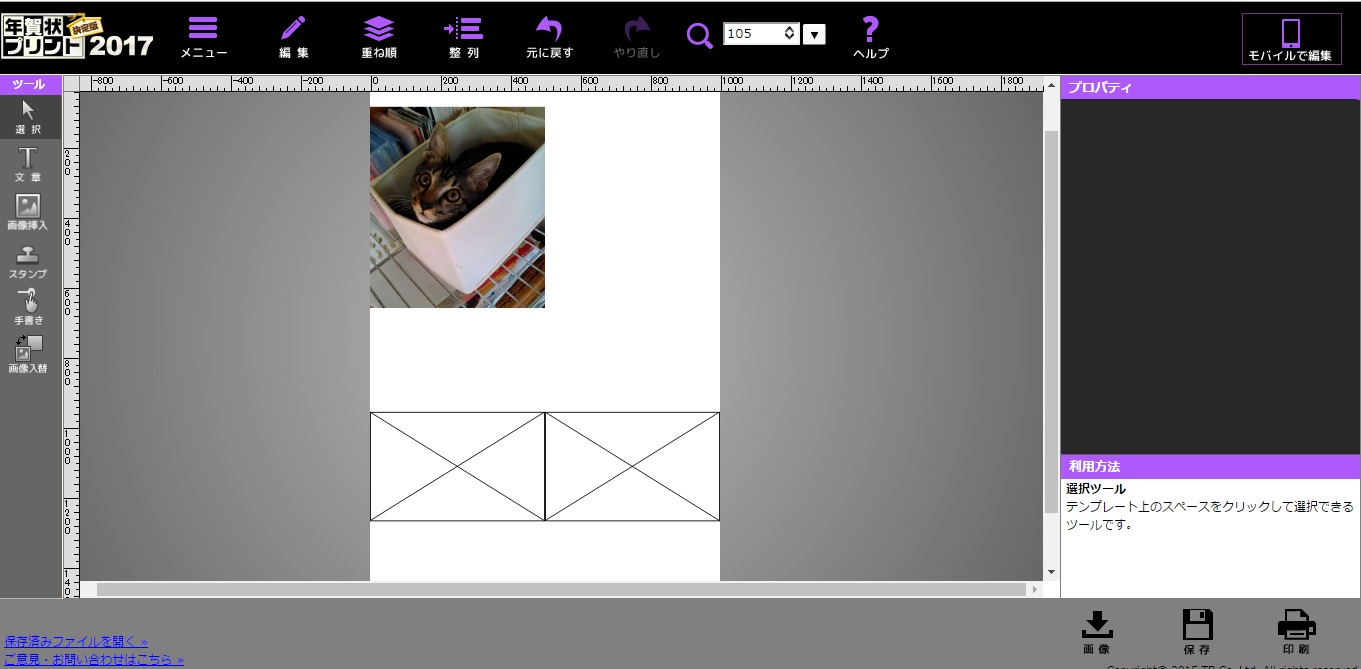Open the ご意見・お問い合わせはこちら link

pos(94,660)
